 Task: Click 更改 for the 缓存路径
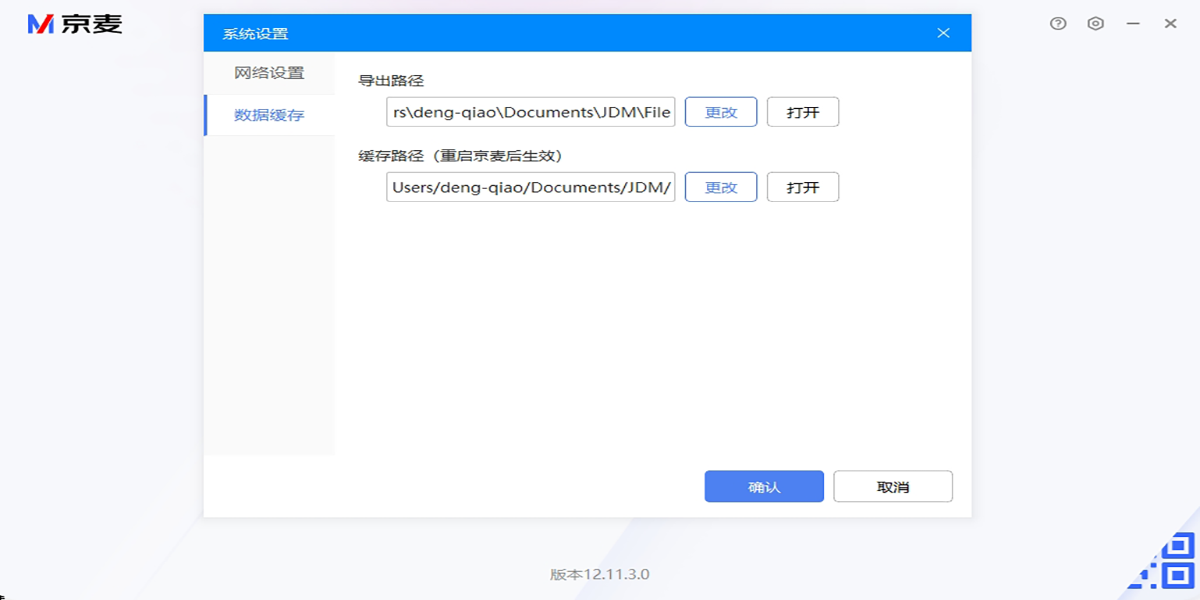[x=721, y=187]
